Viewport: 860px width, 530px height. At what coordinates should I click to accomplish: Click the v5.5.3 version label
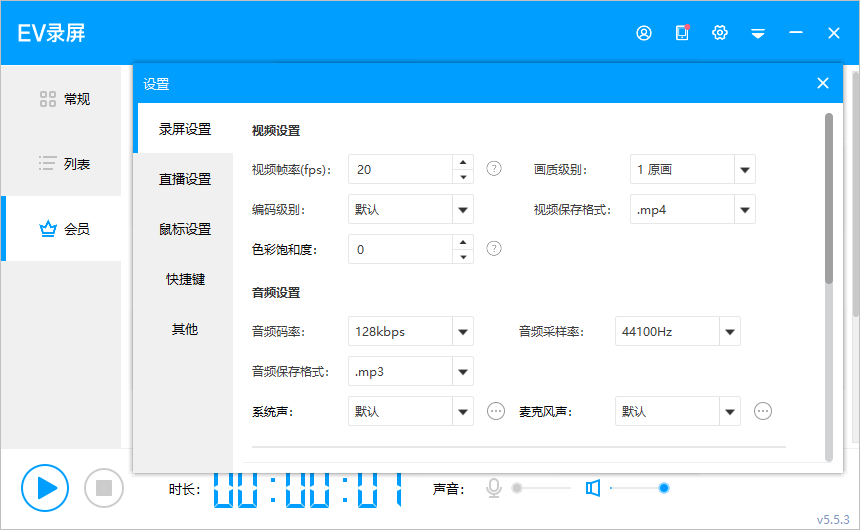coord(833,519)
